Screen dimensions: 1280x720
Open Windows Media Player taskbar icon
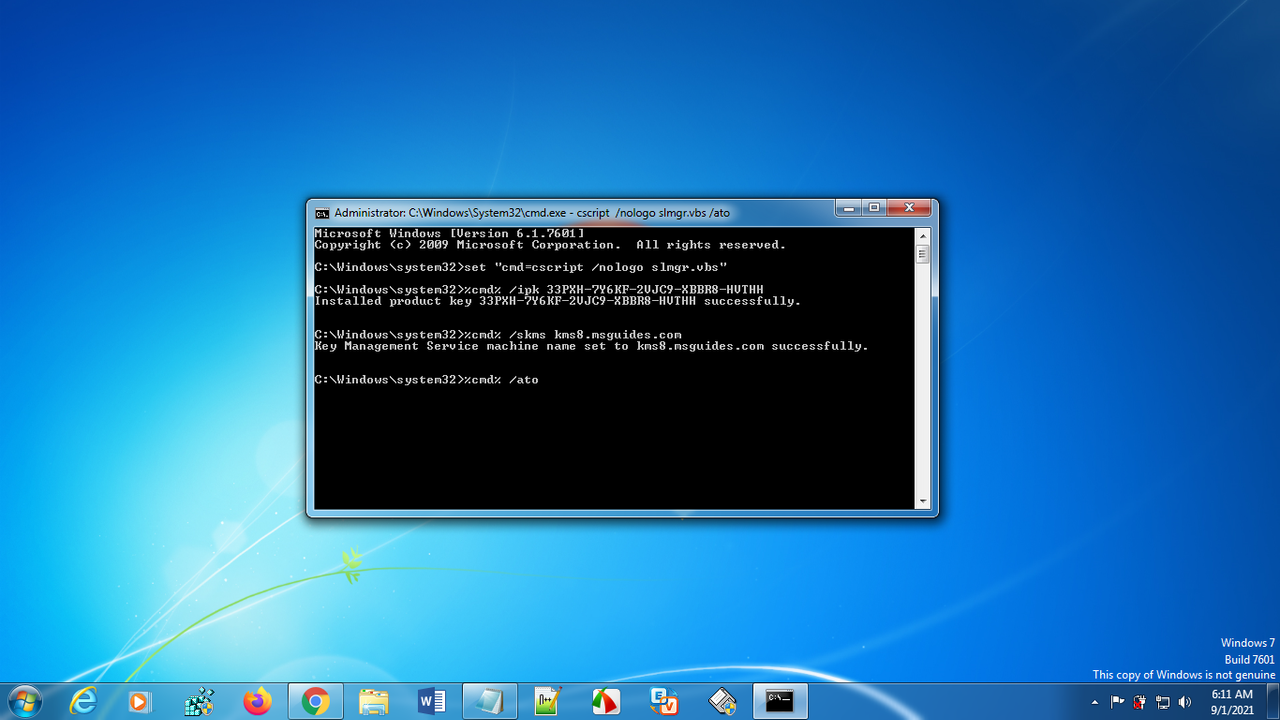pos(141,702)
